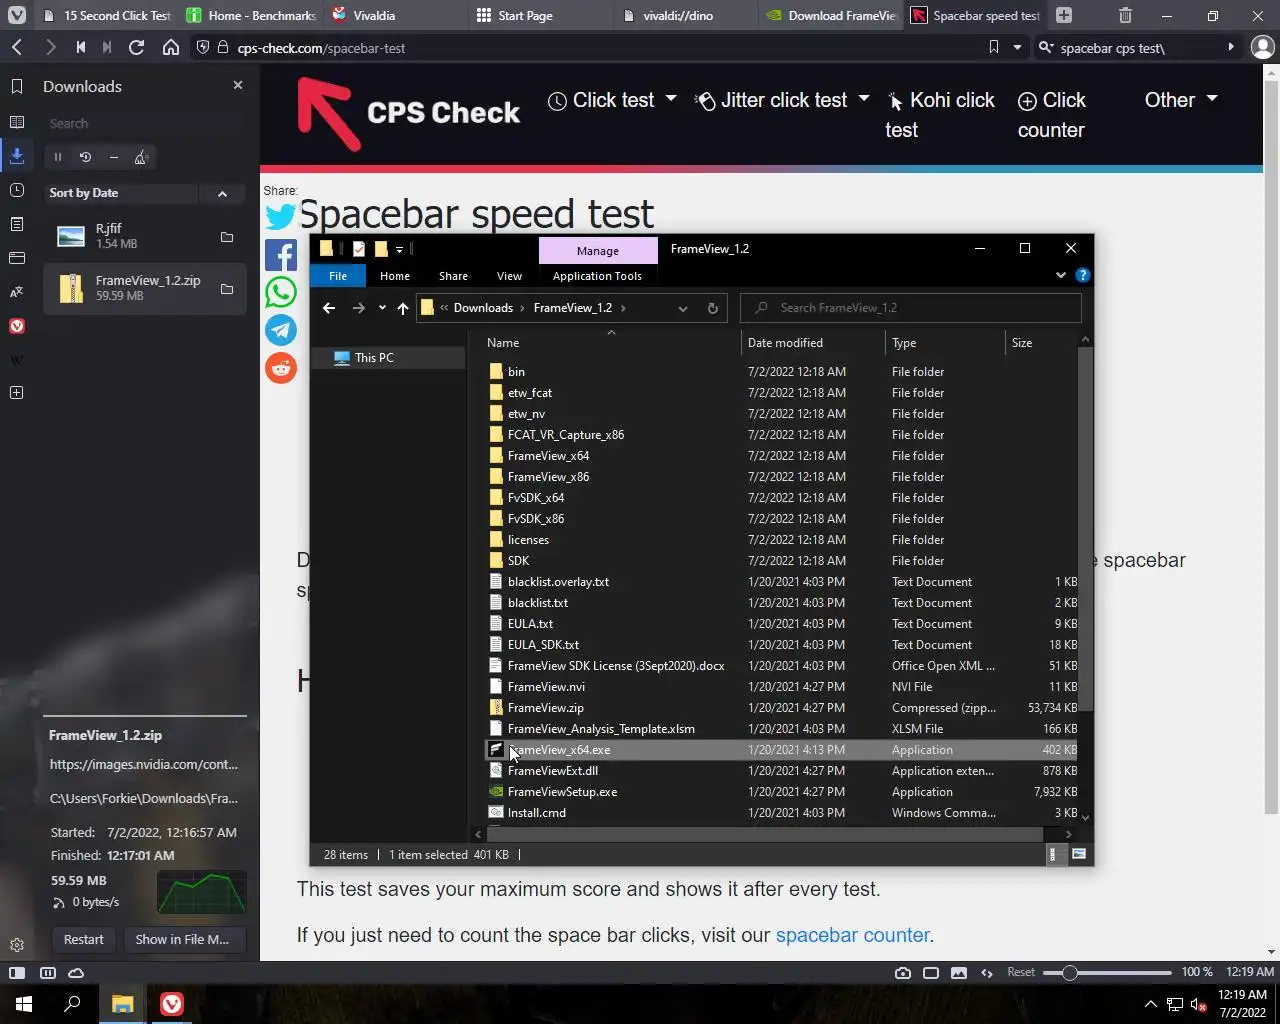Select FrameViewSetup.exe in the file list
The image size is (1280, 1024).
point(562,792)
